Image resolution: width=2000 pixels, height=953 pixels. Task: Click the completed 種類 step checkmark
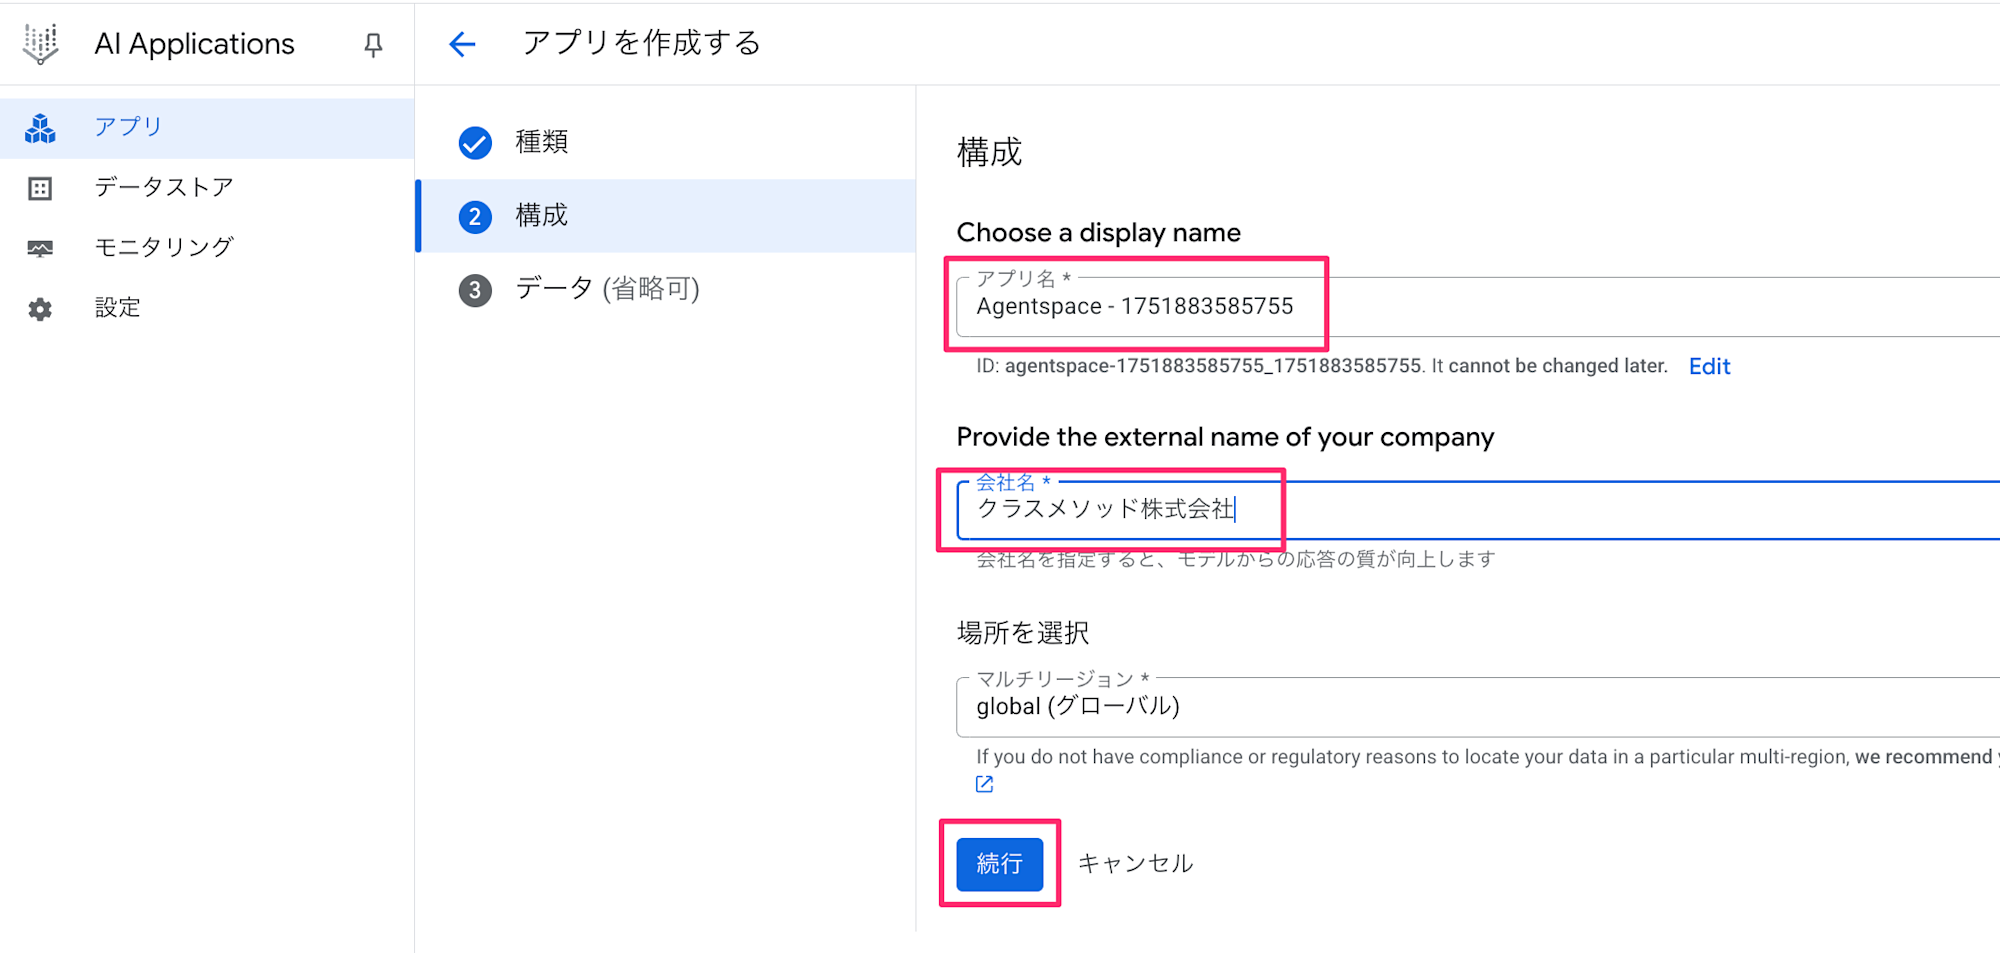[475, 143]
